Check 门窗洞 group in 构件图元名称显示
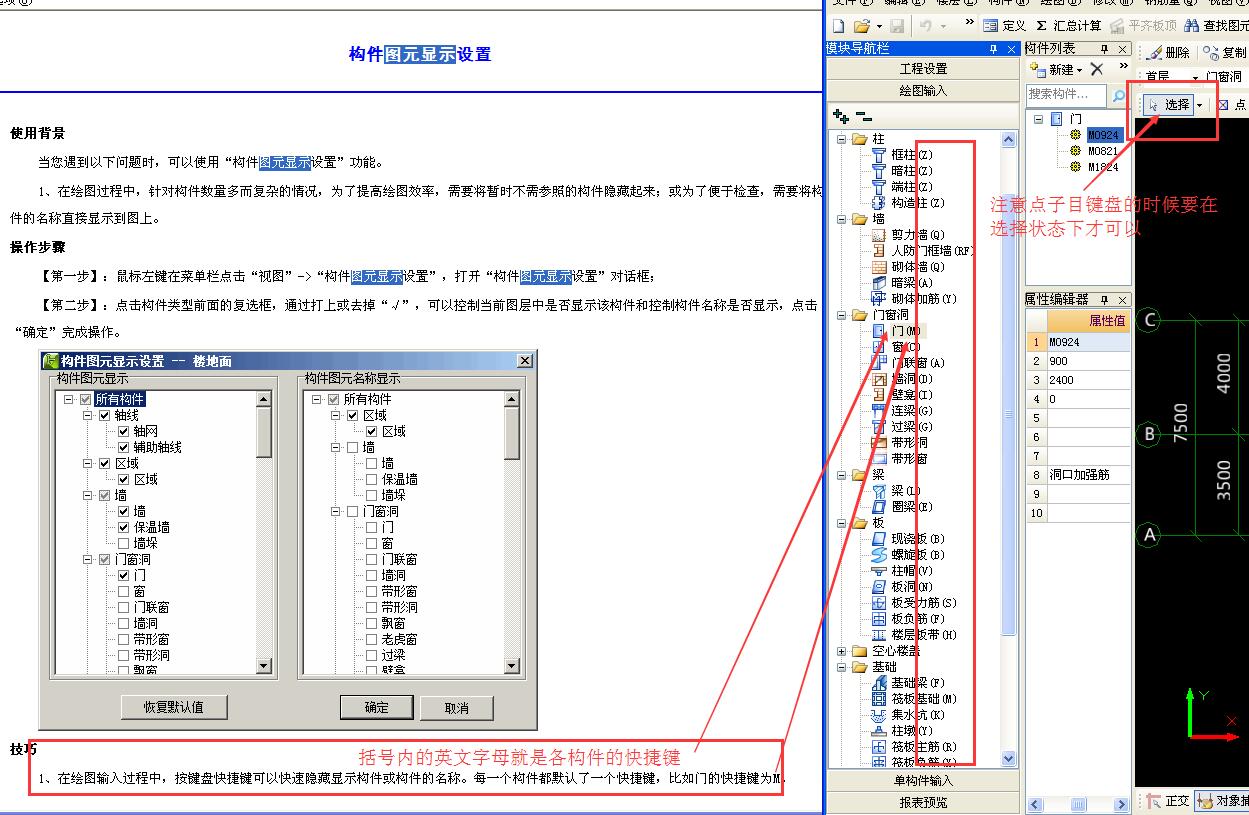This screenshot has height=815, width=1249. (353, 511)
